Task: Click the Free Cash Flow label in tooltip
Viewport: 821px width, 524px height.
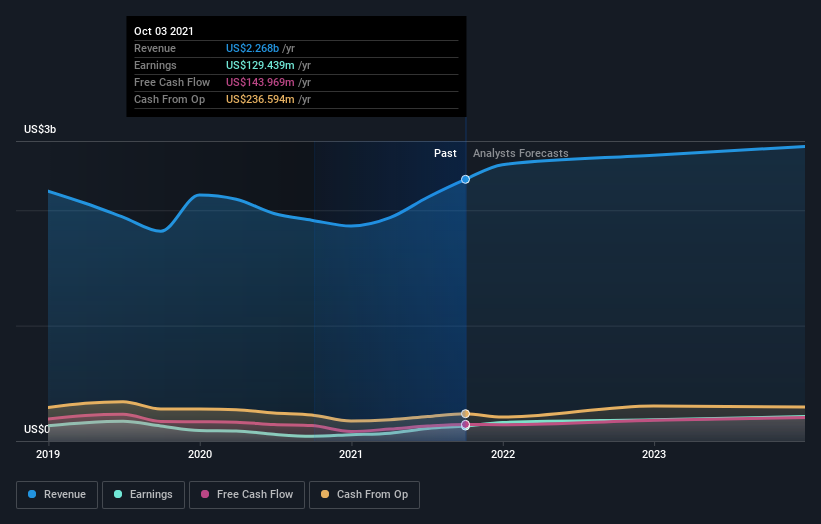Action: [172, 82]
